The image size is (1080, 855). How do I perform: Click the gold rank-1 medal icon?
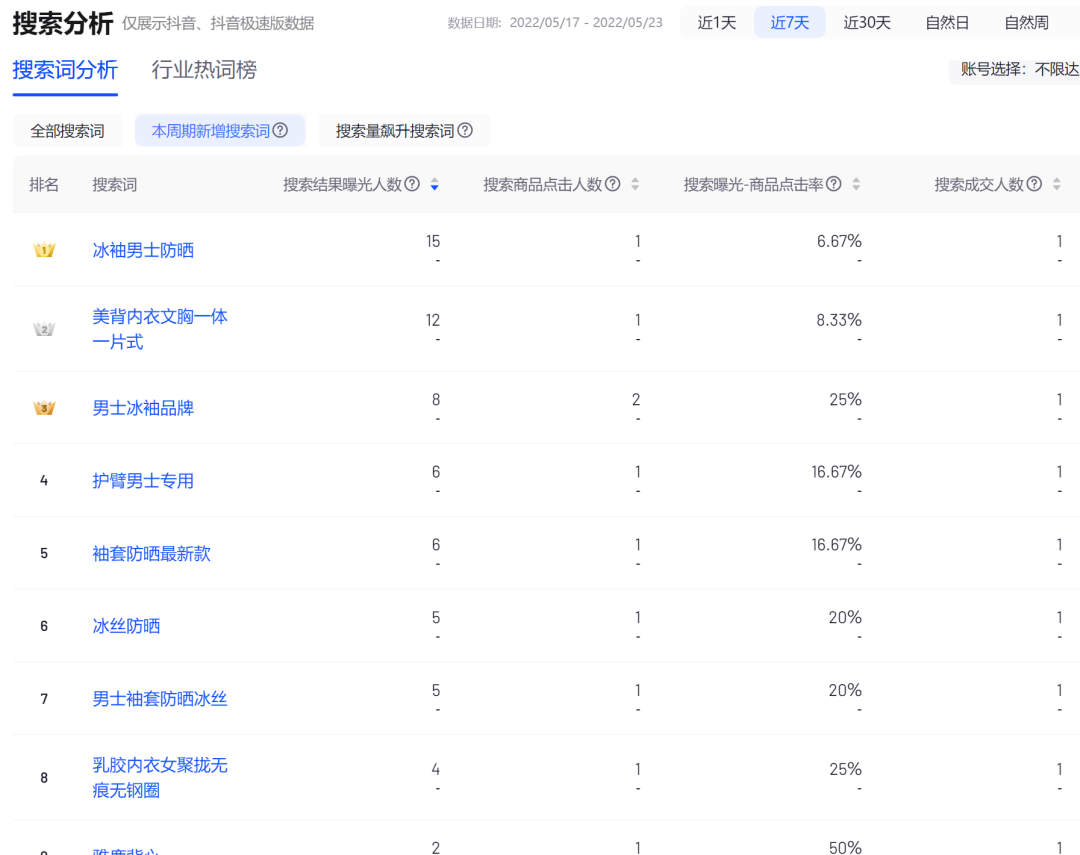point(44,249)
